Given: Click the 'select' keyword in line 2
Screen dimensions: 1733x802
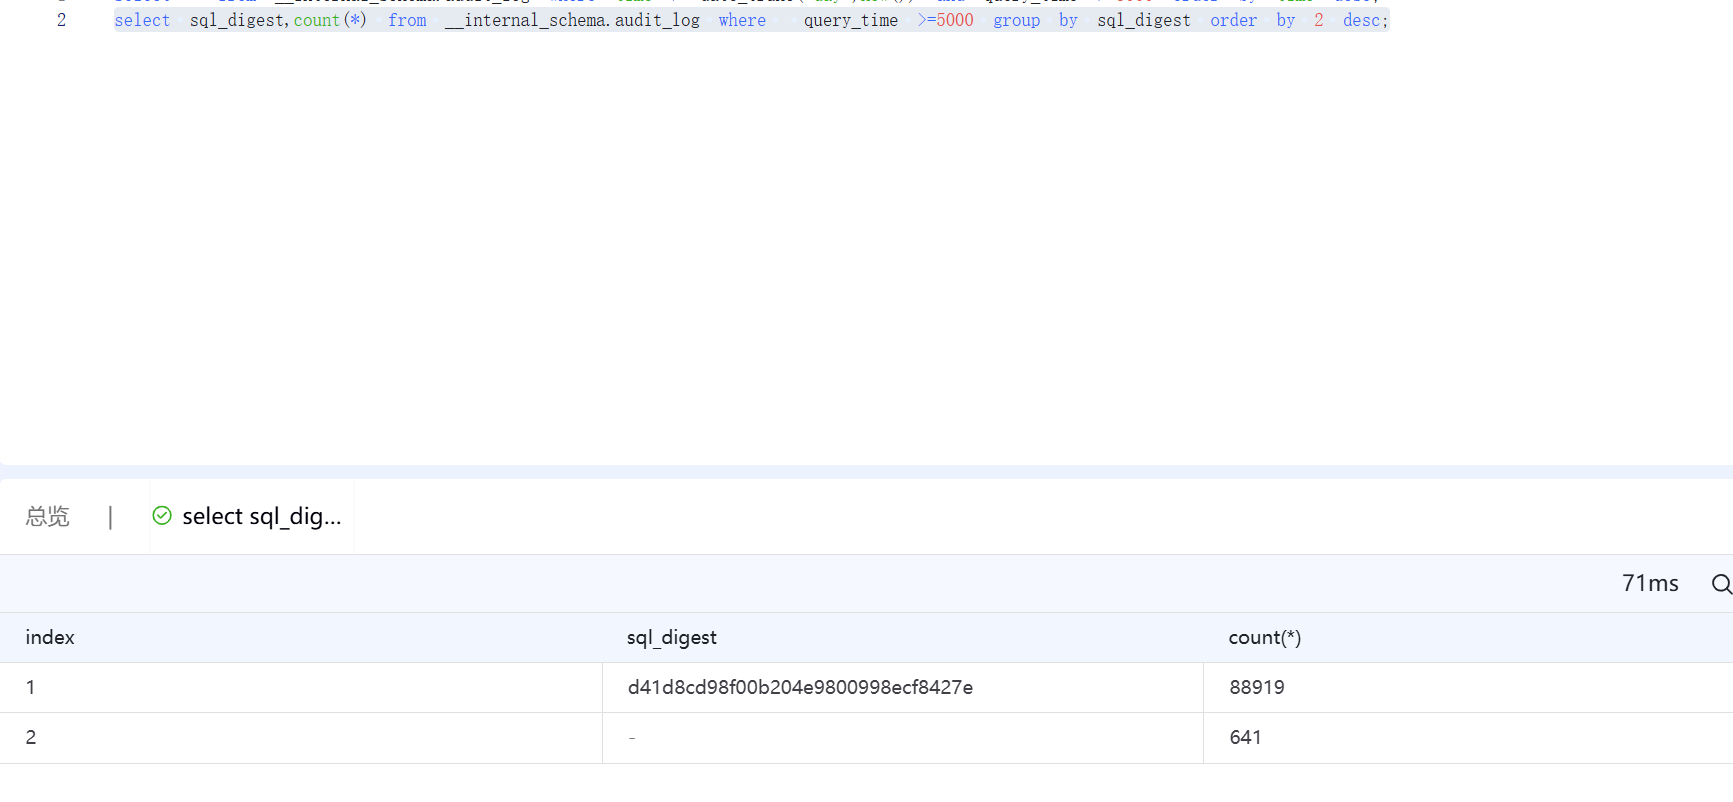Looking at the screenshot, I should tap(142, 20).
